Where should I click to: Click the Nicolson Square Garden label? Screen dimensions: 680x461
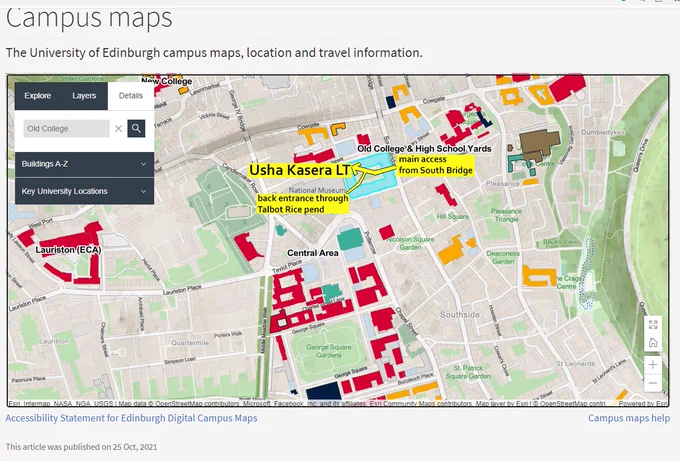(410, 243)
